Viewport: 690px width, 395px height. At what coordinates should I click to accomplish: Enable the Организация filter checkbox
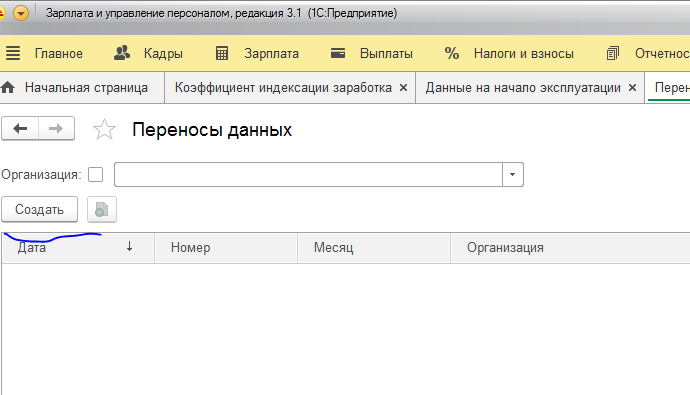(x=95, y=175)
